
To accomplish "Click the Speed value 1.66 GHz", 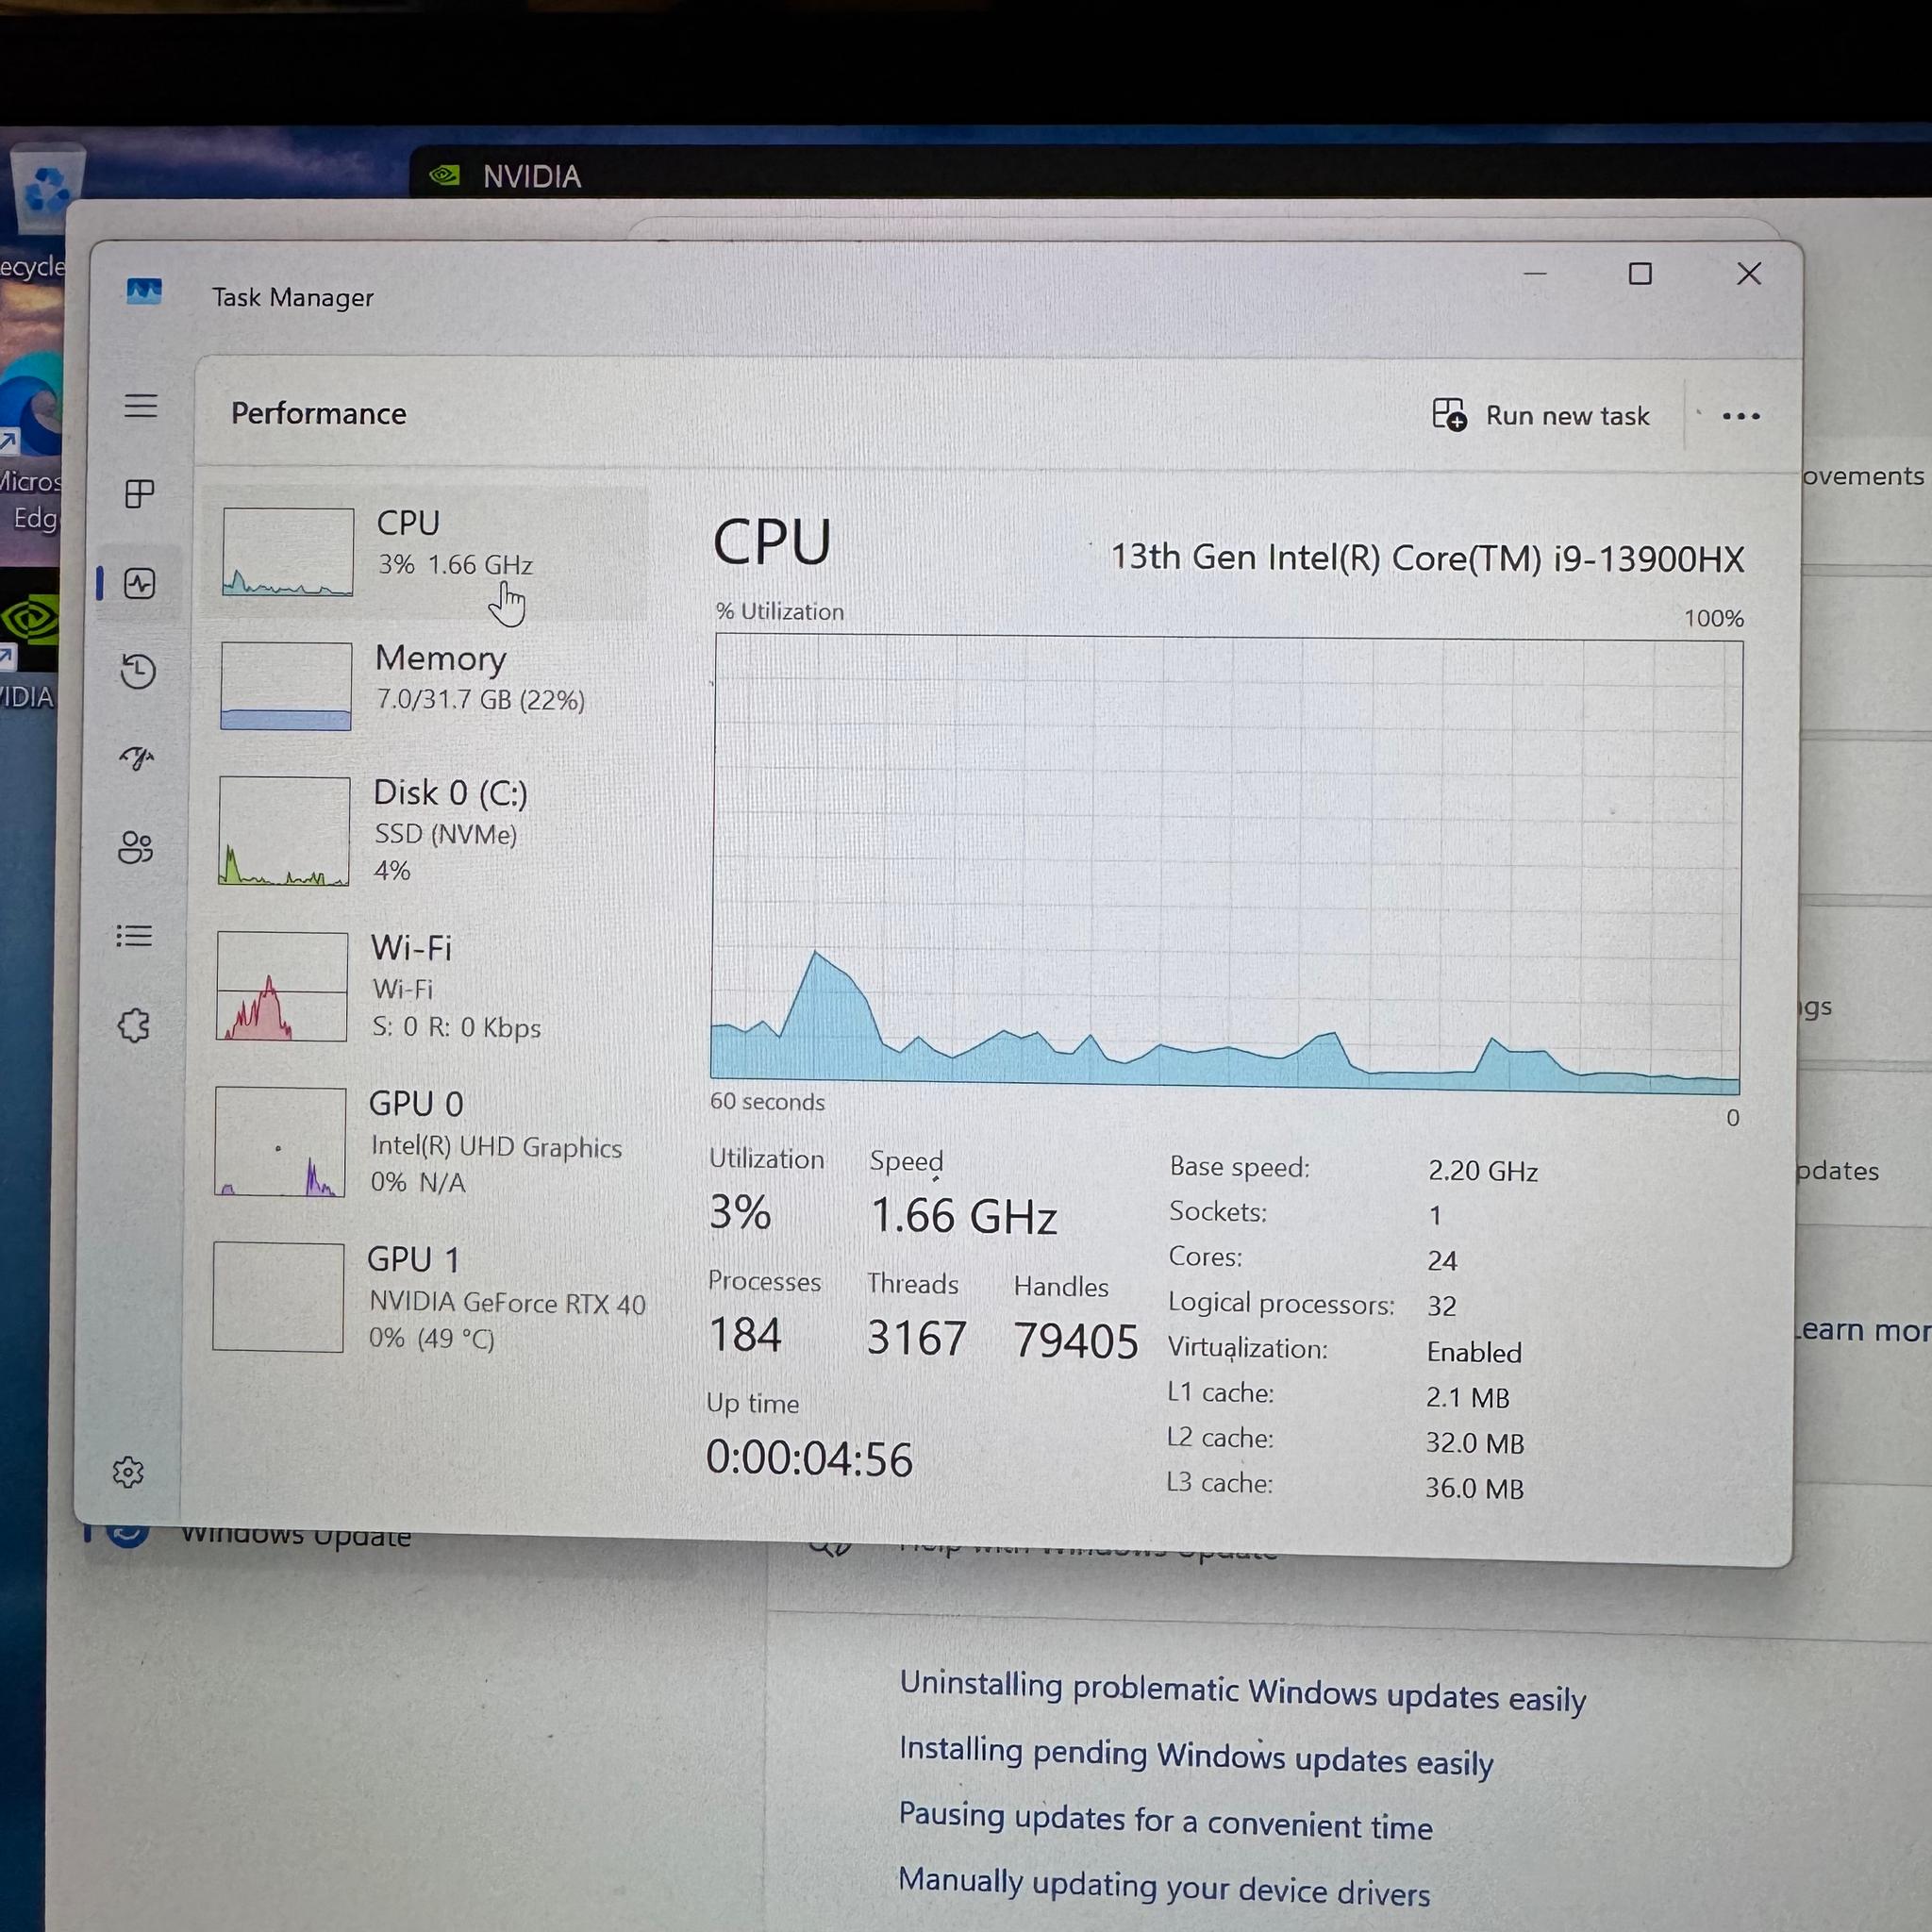I will [x=964, y=1216].
